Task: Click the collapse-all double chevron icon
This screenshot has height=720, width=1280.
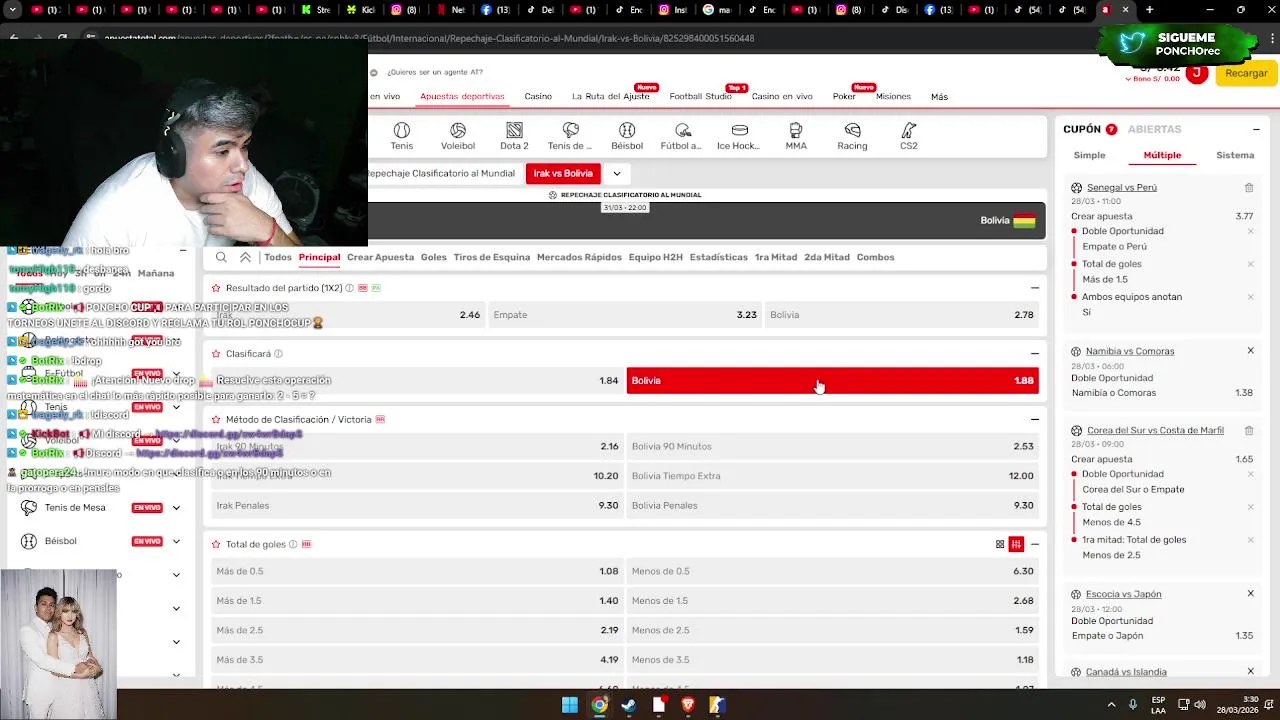Action: point(245,257)
